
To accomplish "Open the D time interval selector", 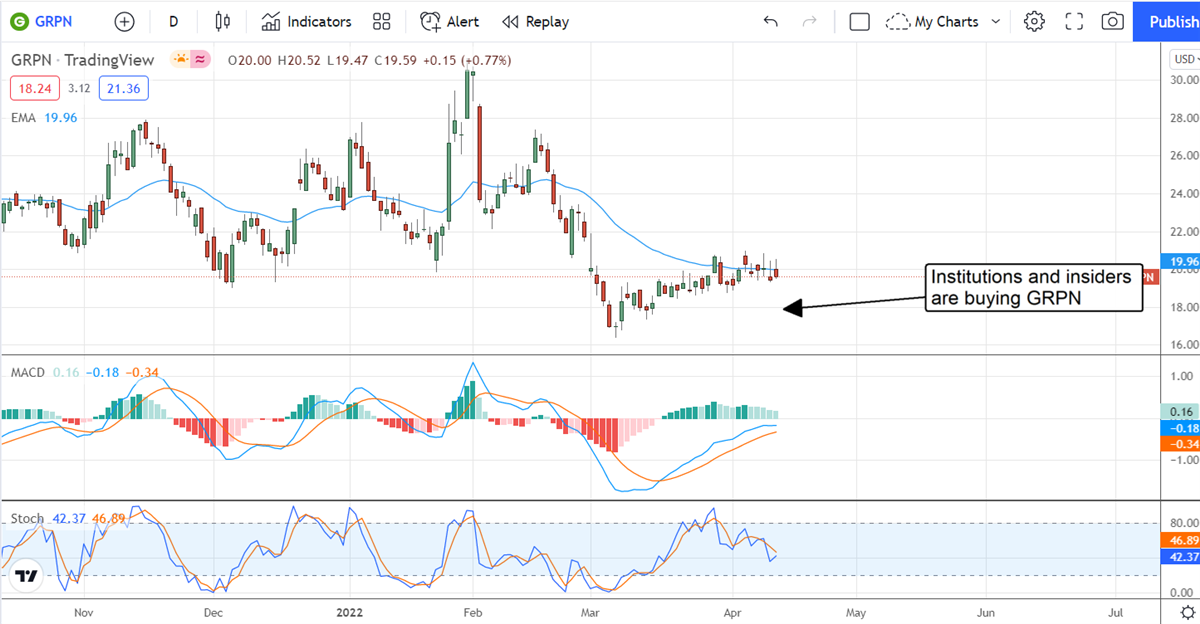I will coord(174,21).
